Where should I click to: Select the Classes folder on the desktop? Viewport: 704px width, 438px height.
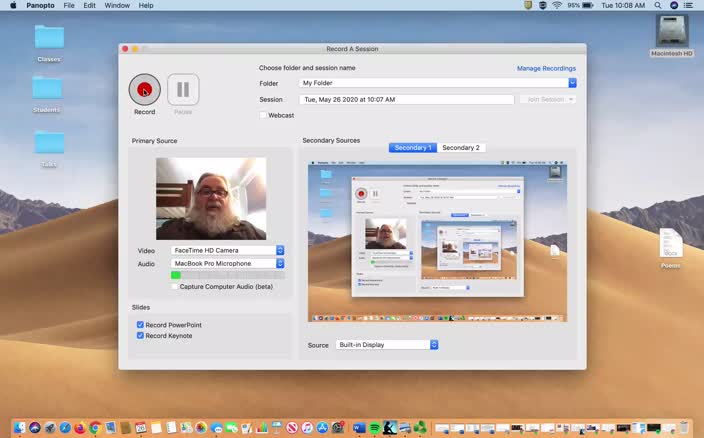pyautogui.click(x=49, y=38)
